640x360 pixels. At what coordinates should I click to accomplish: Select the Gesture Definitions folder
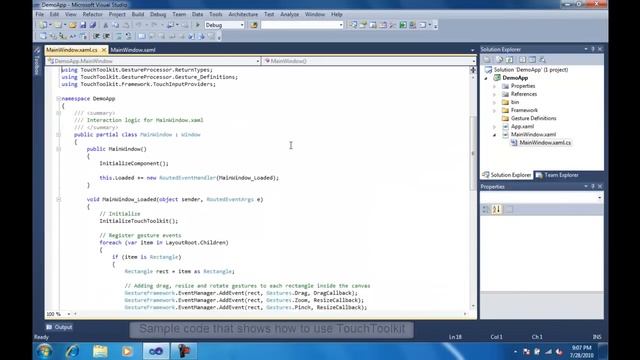coord(533,118)
